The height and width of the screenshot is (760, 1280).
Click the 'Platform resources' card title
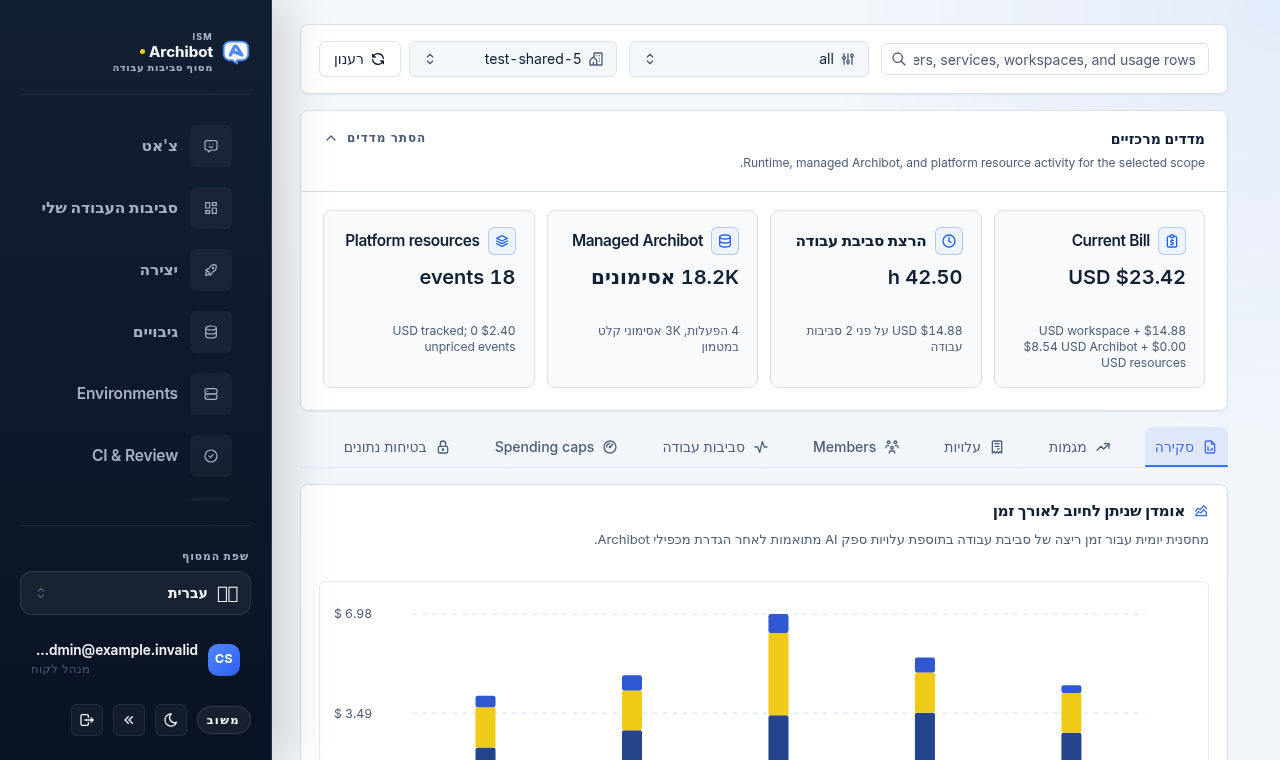(412, 241)
